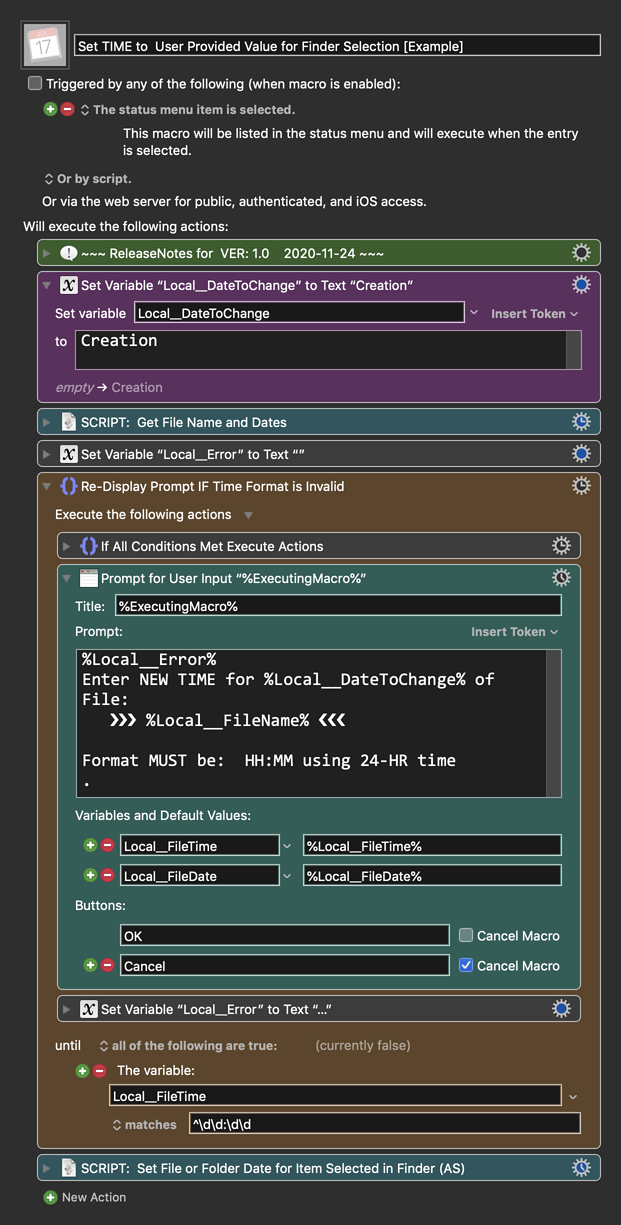Open dropdown next to Local__FileDate variable
The height and width of the screenshot is (1225, 621).
point(288,876)
